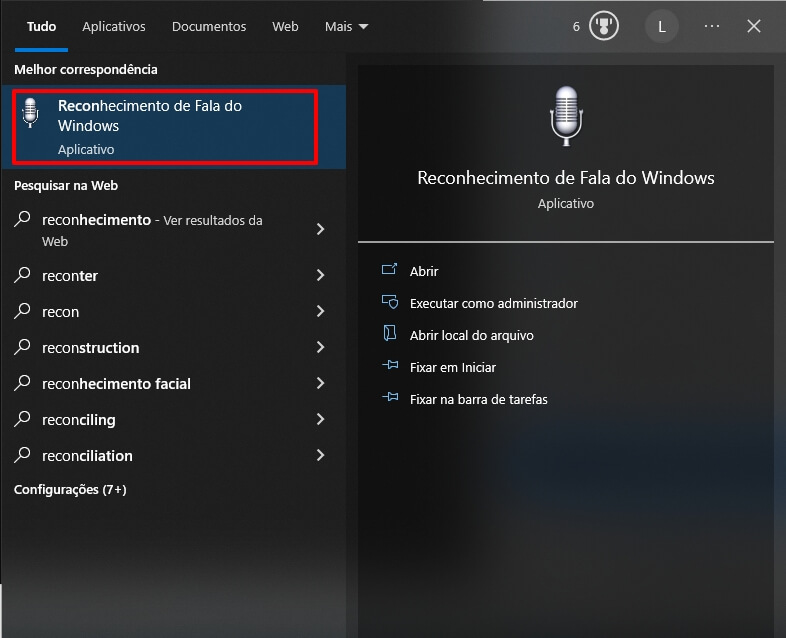
Task: Click Executar como administrador
Action: (494, 303)
